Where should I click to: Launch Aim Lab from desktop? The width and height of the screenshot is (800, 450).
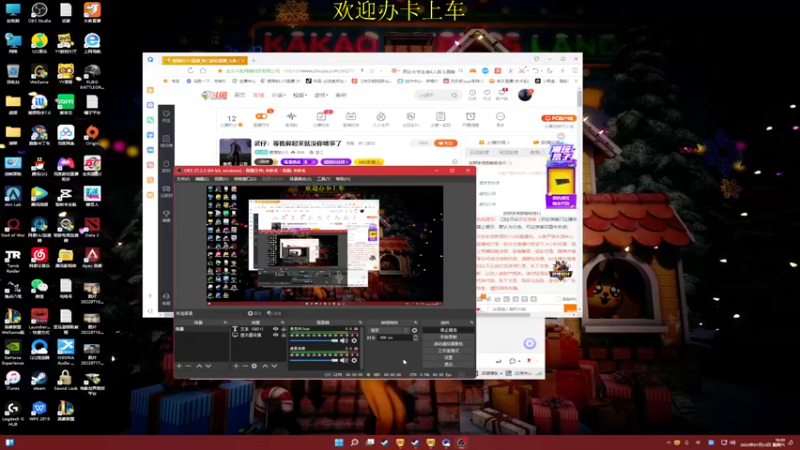point(13,196)
